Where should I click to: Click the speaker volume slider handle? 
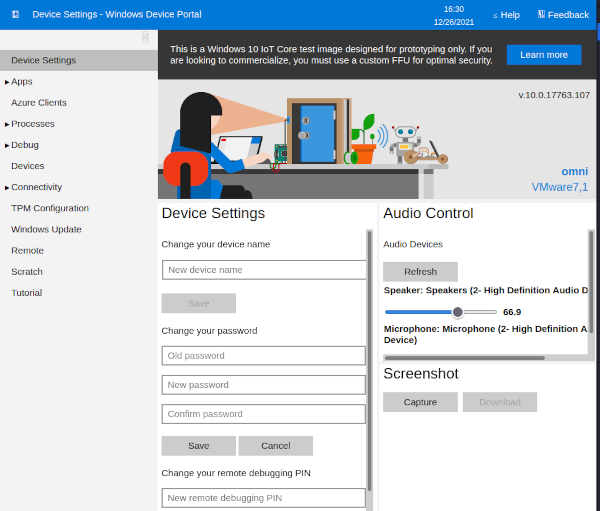(457, 312)
